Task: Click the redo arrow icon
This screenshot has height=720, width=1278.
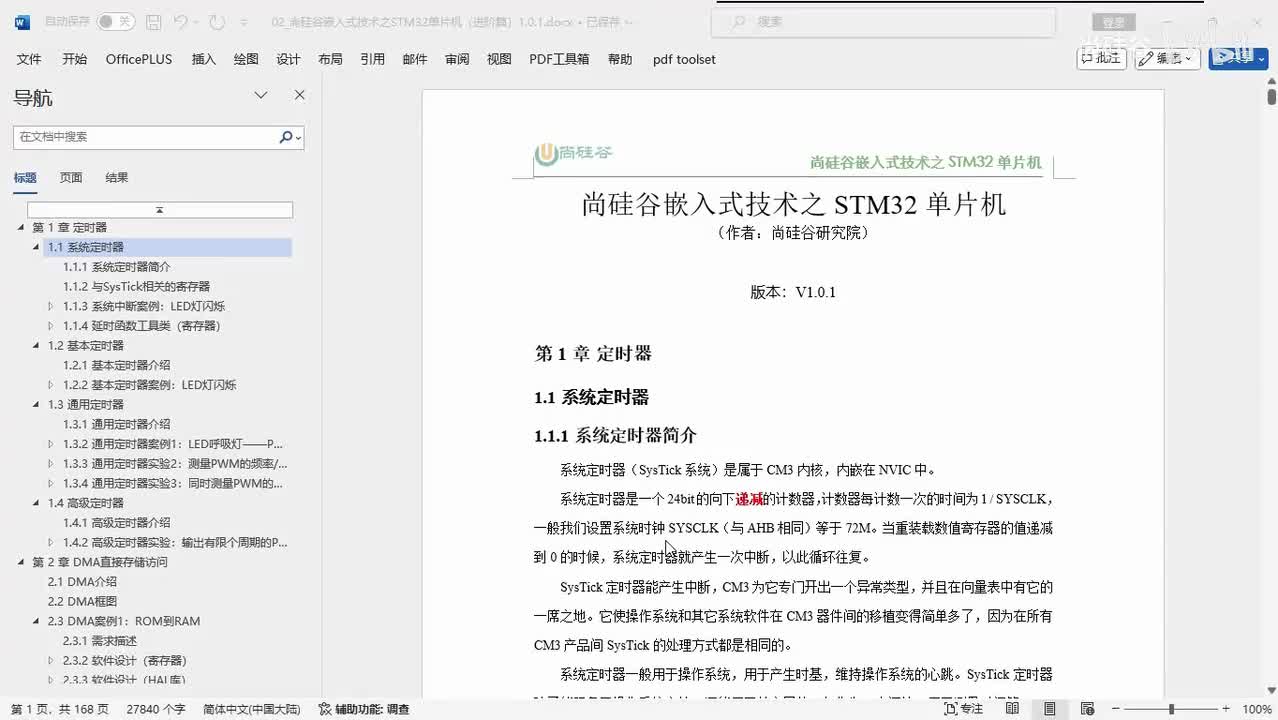Action: point(218,21)
